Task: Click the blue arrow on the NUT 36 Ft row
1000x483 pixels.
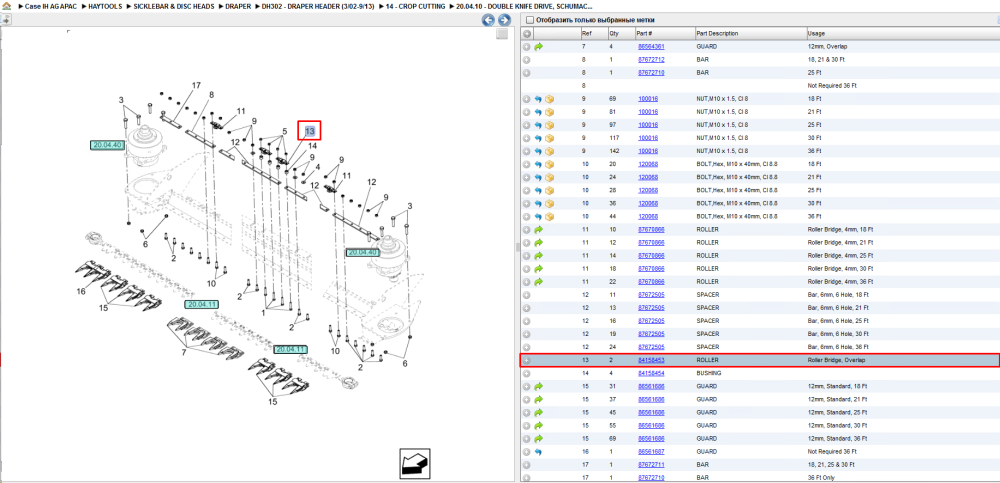Action: [x=538, y=151]
